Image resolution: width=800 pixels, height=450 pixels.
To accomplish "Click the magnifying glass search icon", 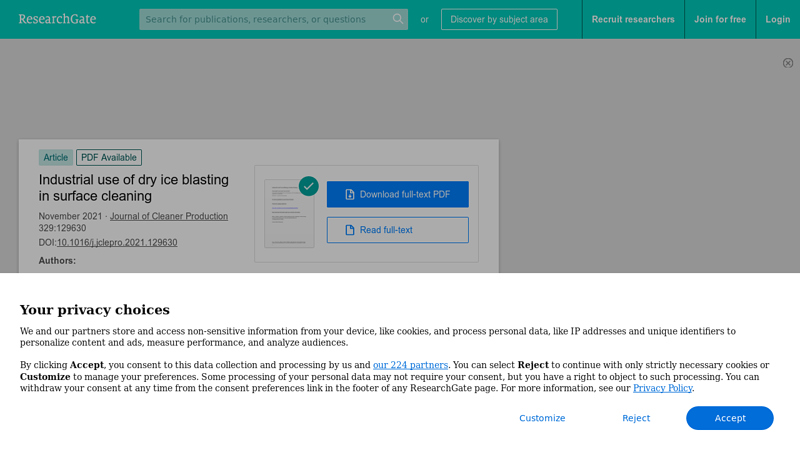I will click(398, 19).
